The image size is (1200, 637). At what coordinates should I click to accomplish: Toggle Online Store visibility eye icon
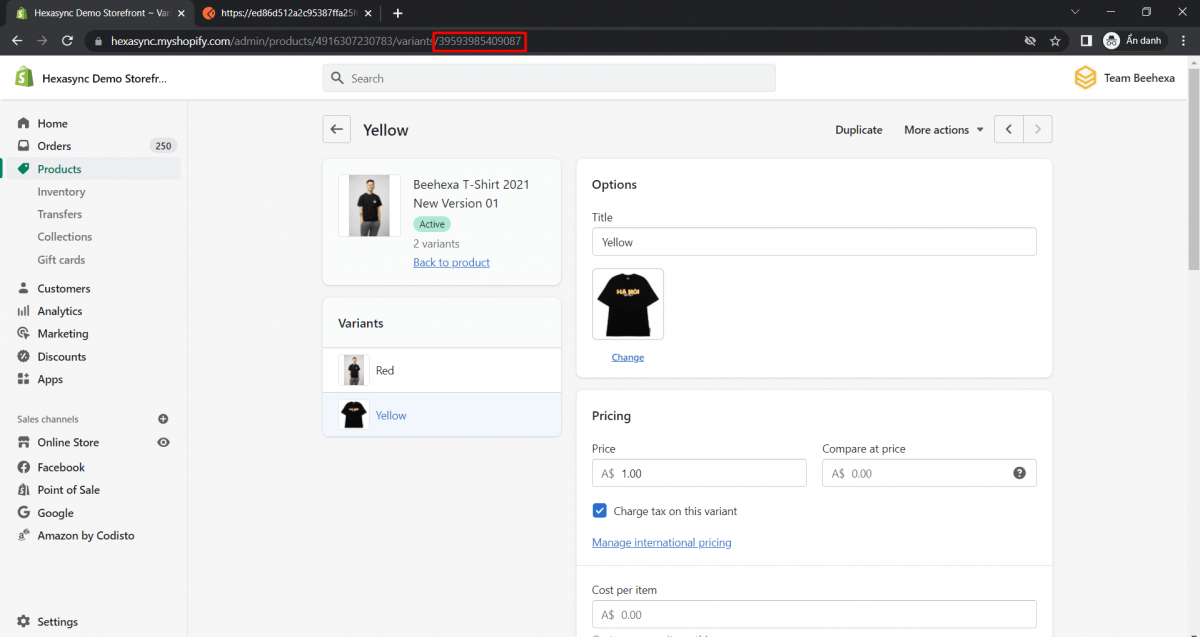(x=163, y=442)
